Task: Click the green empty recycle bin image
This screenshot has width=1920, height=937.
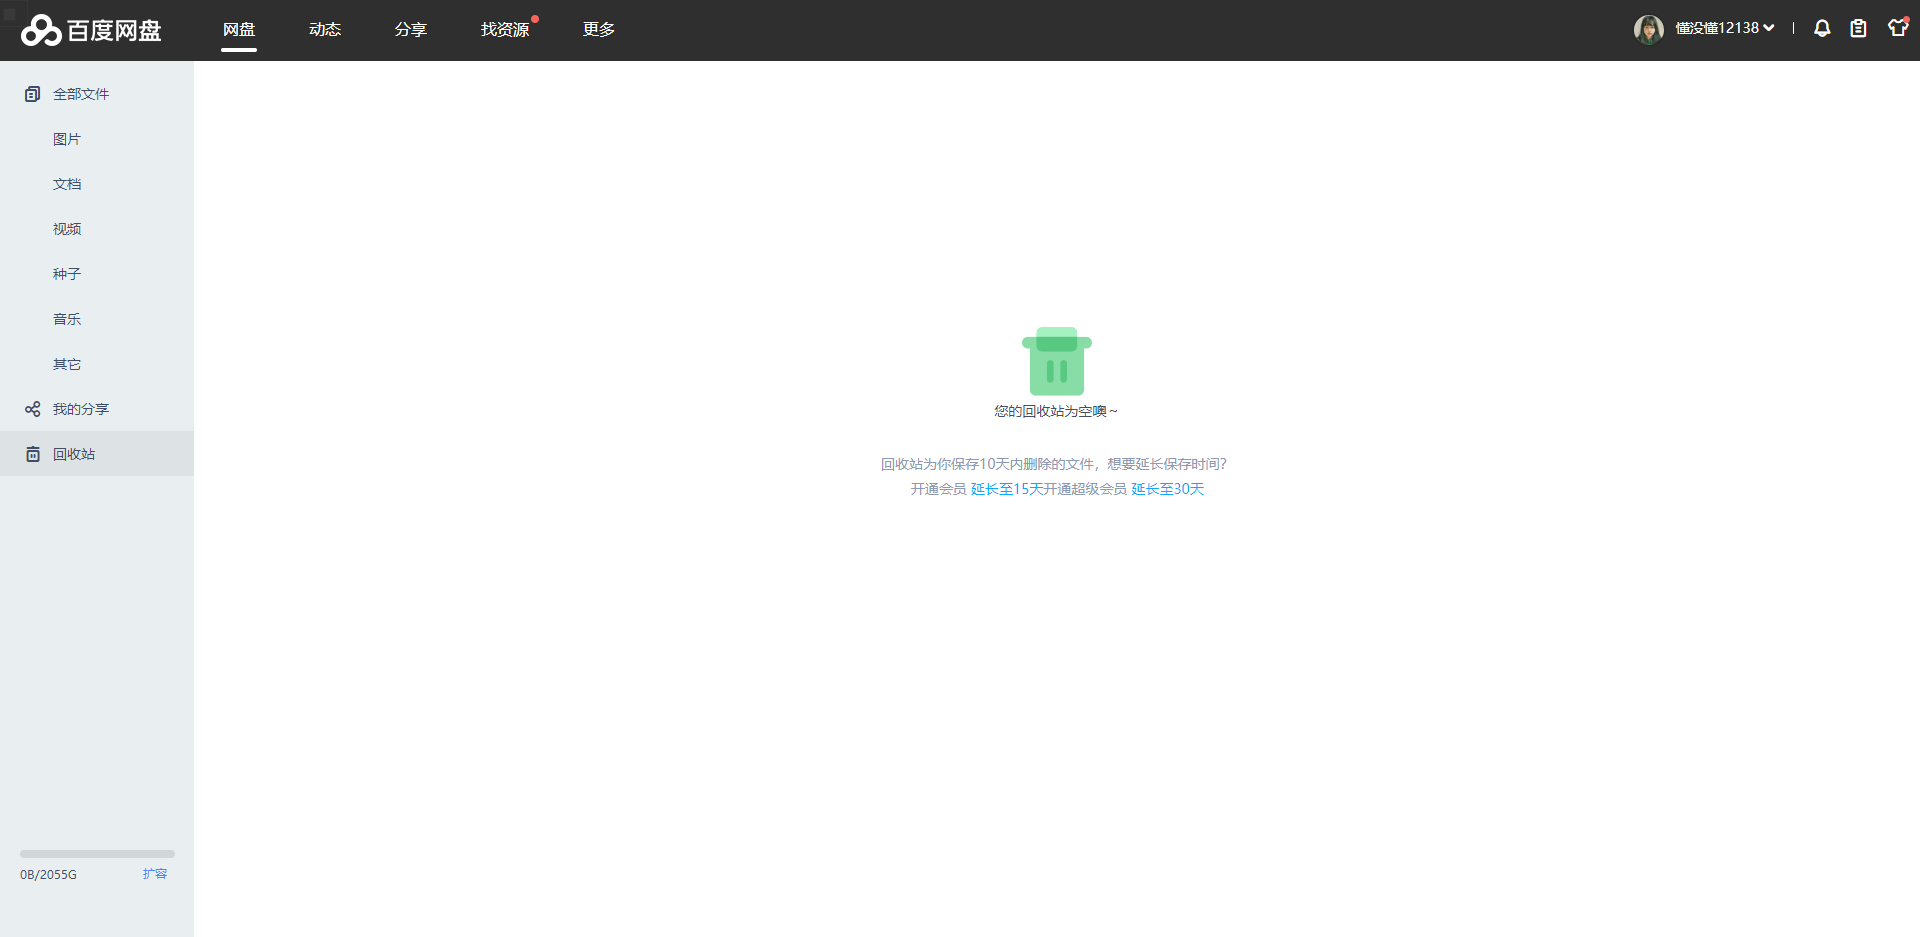Action: coord(1056,361)
